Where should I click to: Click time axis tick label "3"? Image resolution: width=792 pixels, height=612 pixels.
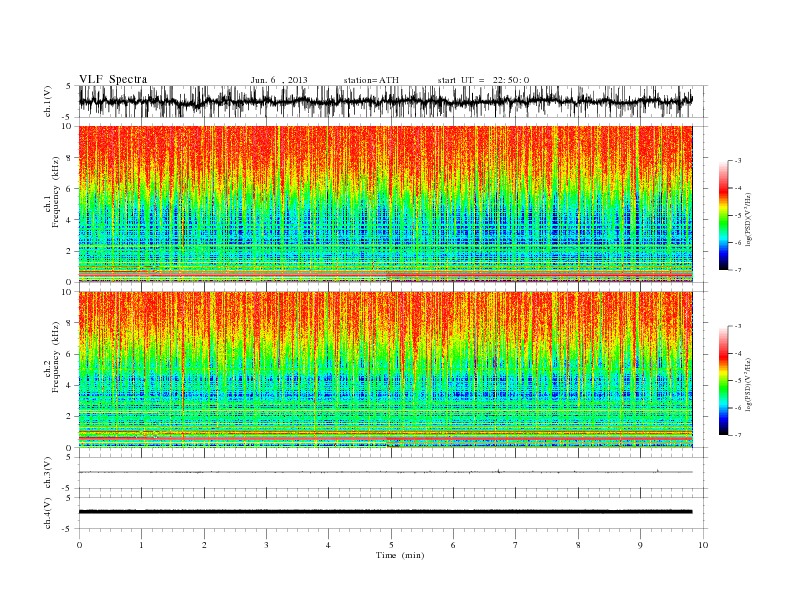coord(267,545)
